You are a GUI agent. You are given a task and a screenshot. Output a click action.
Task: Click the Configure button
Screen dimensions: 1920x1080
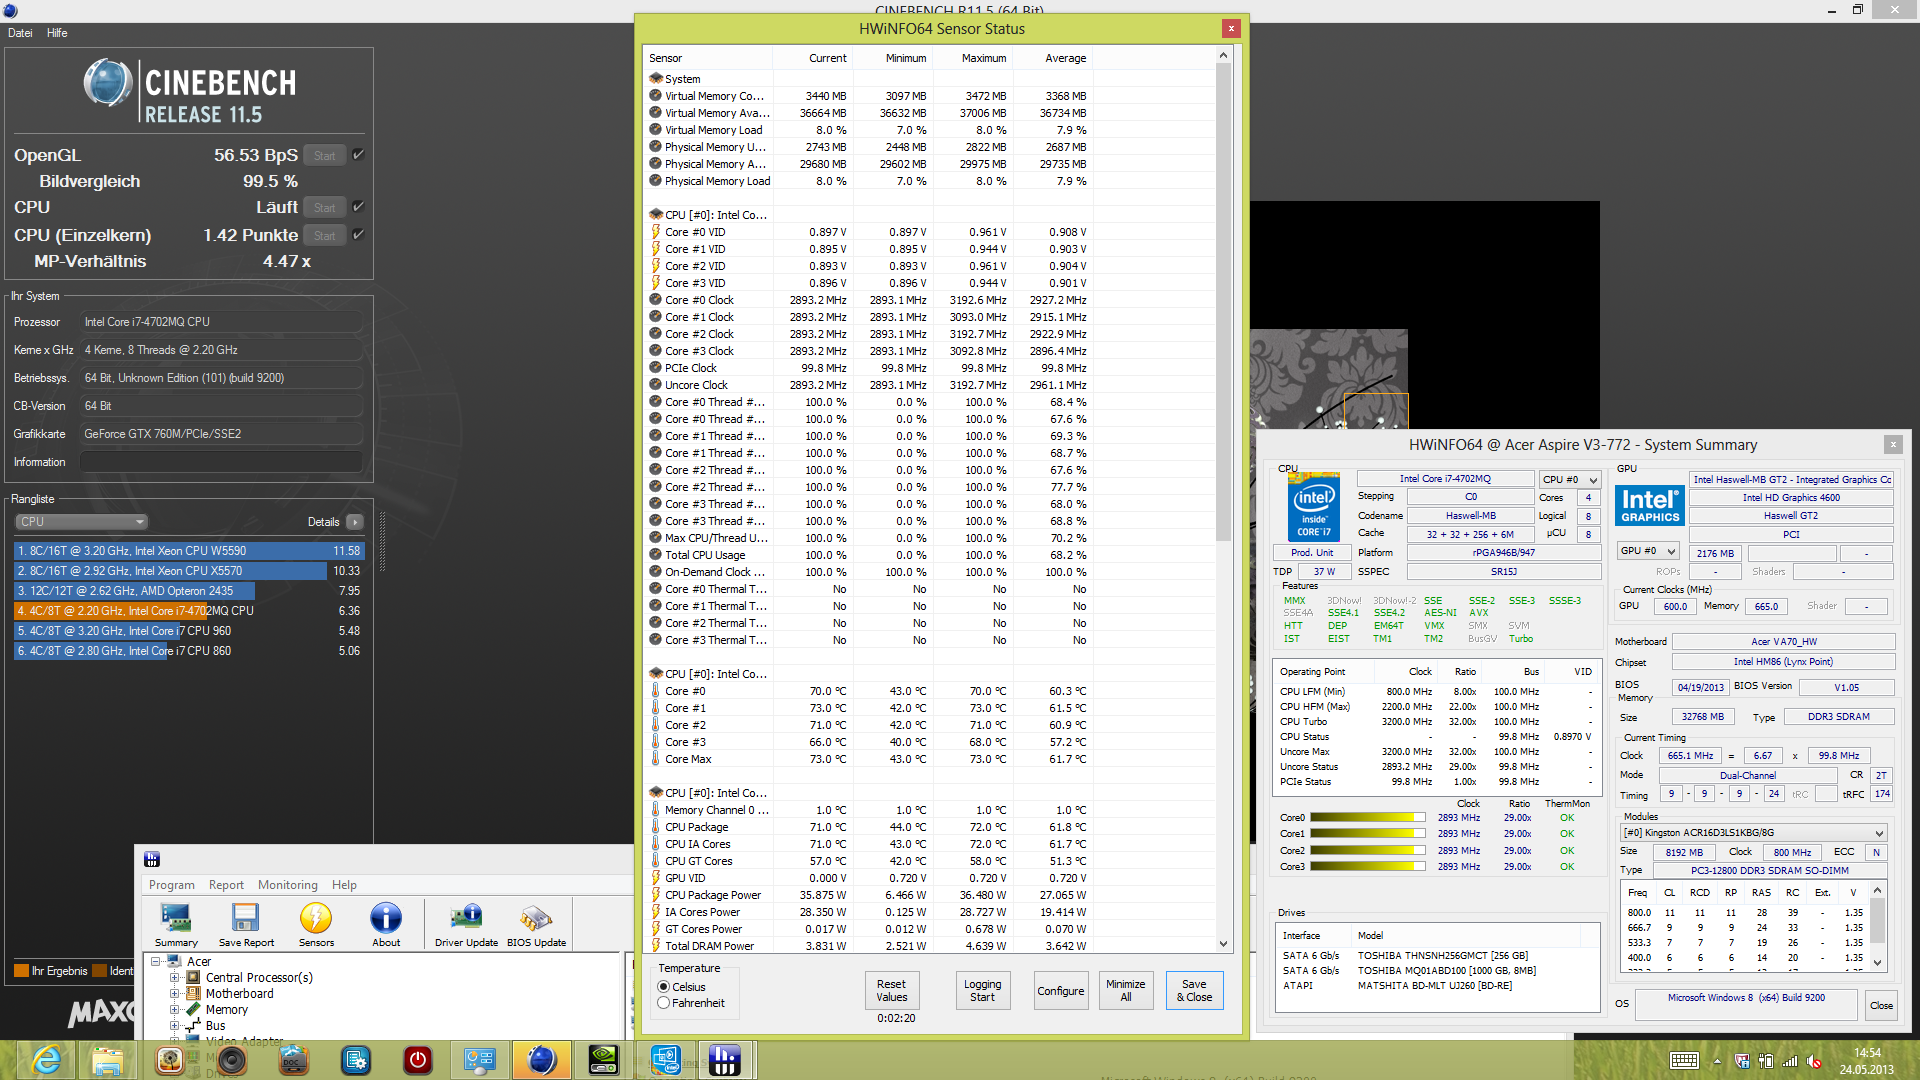tap(1060, 991)
